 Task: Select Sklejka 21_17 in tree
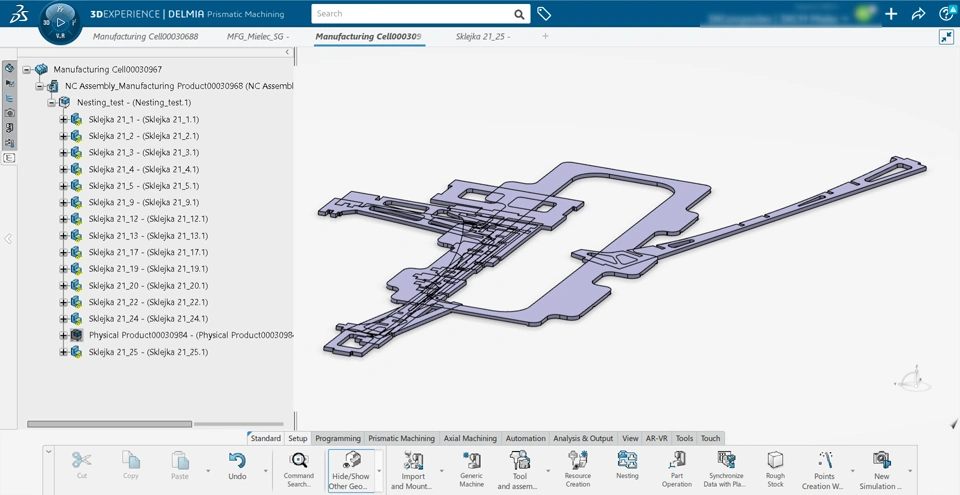pyautogui.click(x=148, y=252)
